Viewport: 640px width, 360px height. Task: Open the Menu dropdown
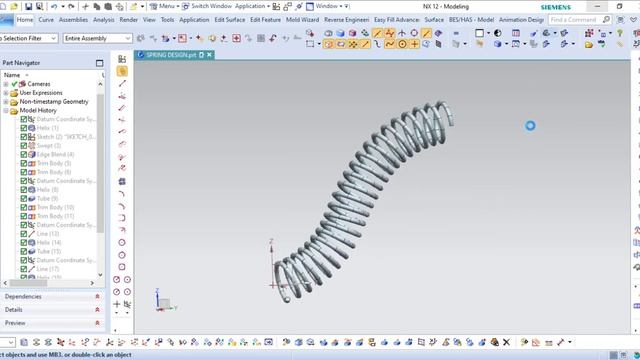click(164, 6)
